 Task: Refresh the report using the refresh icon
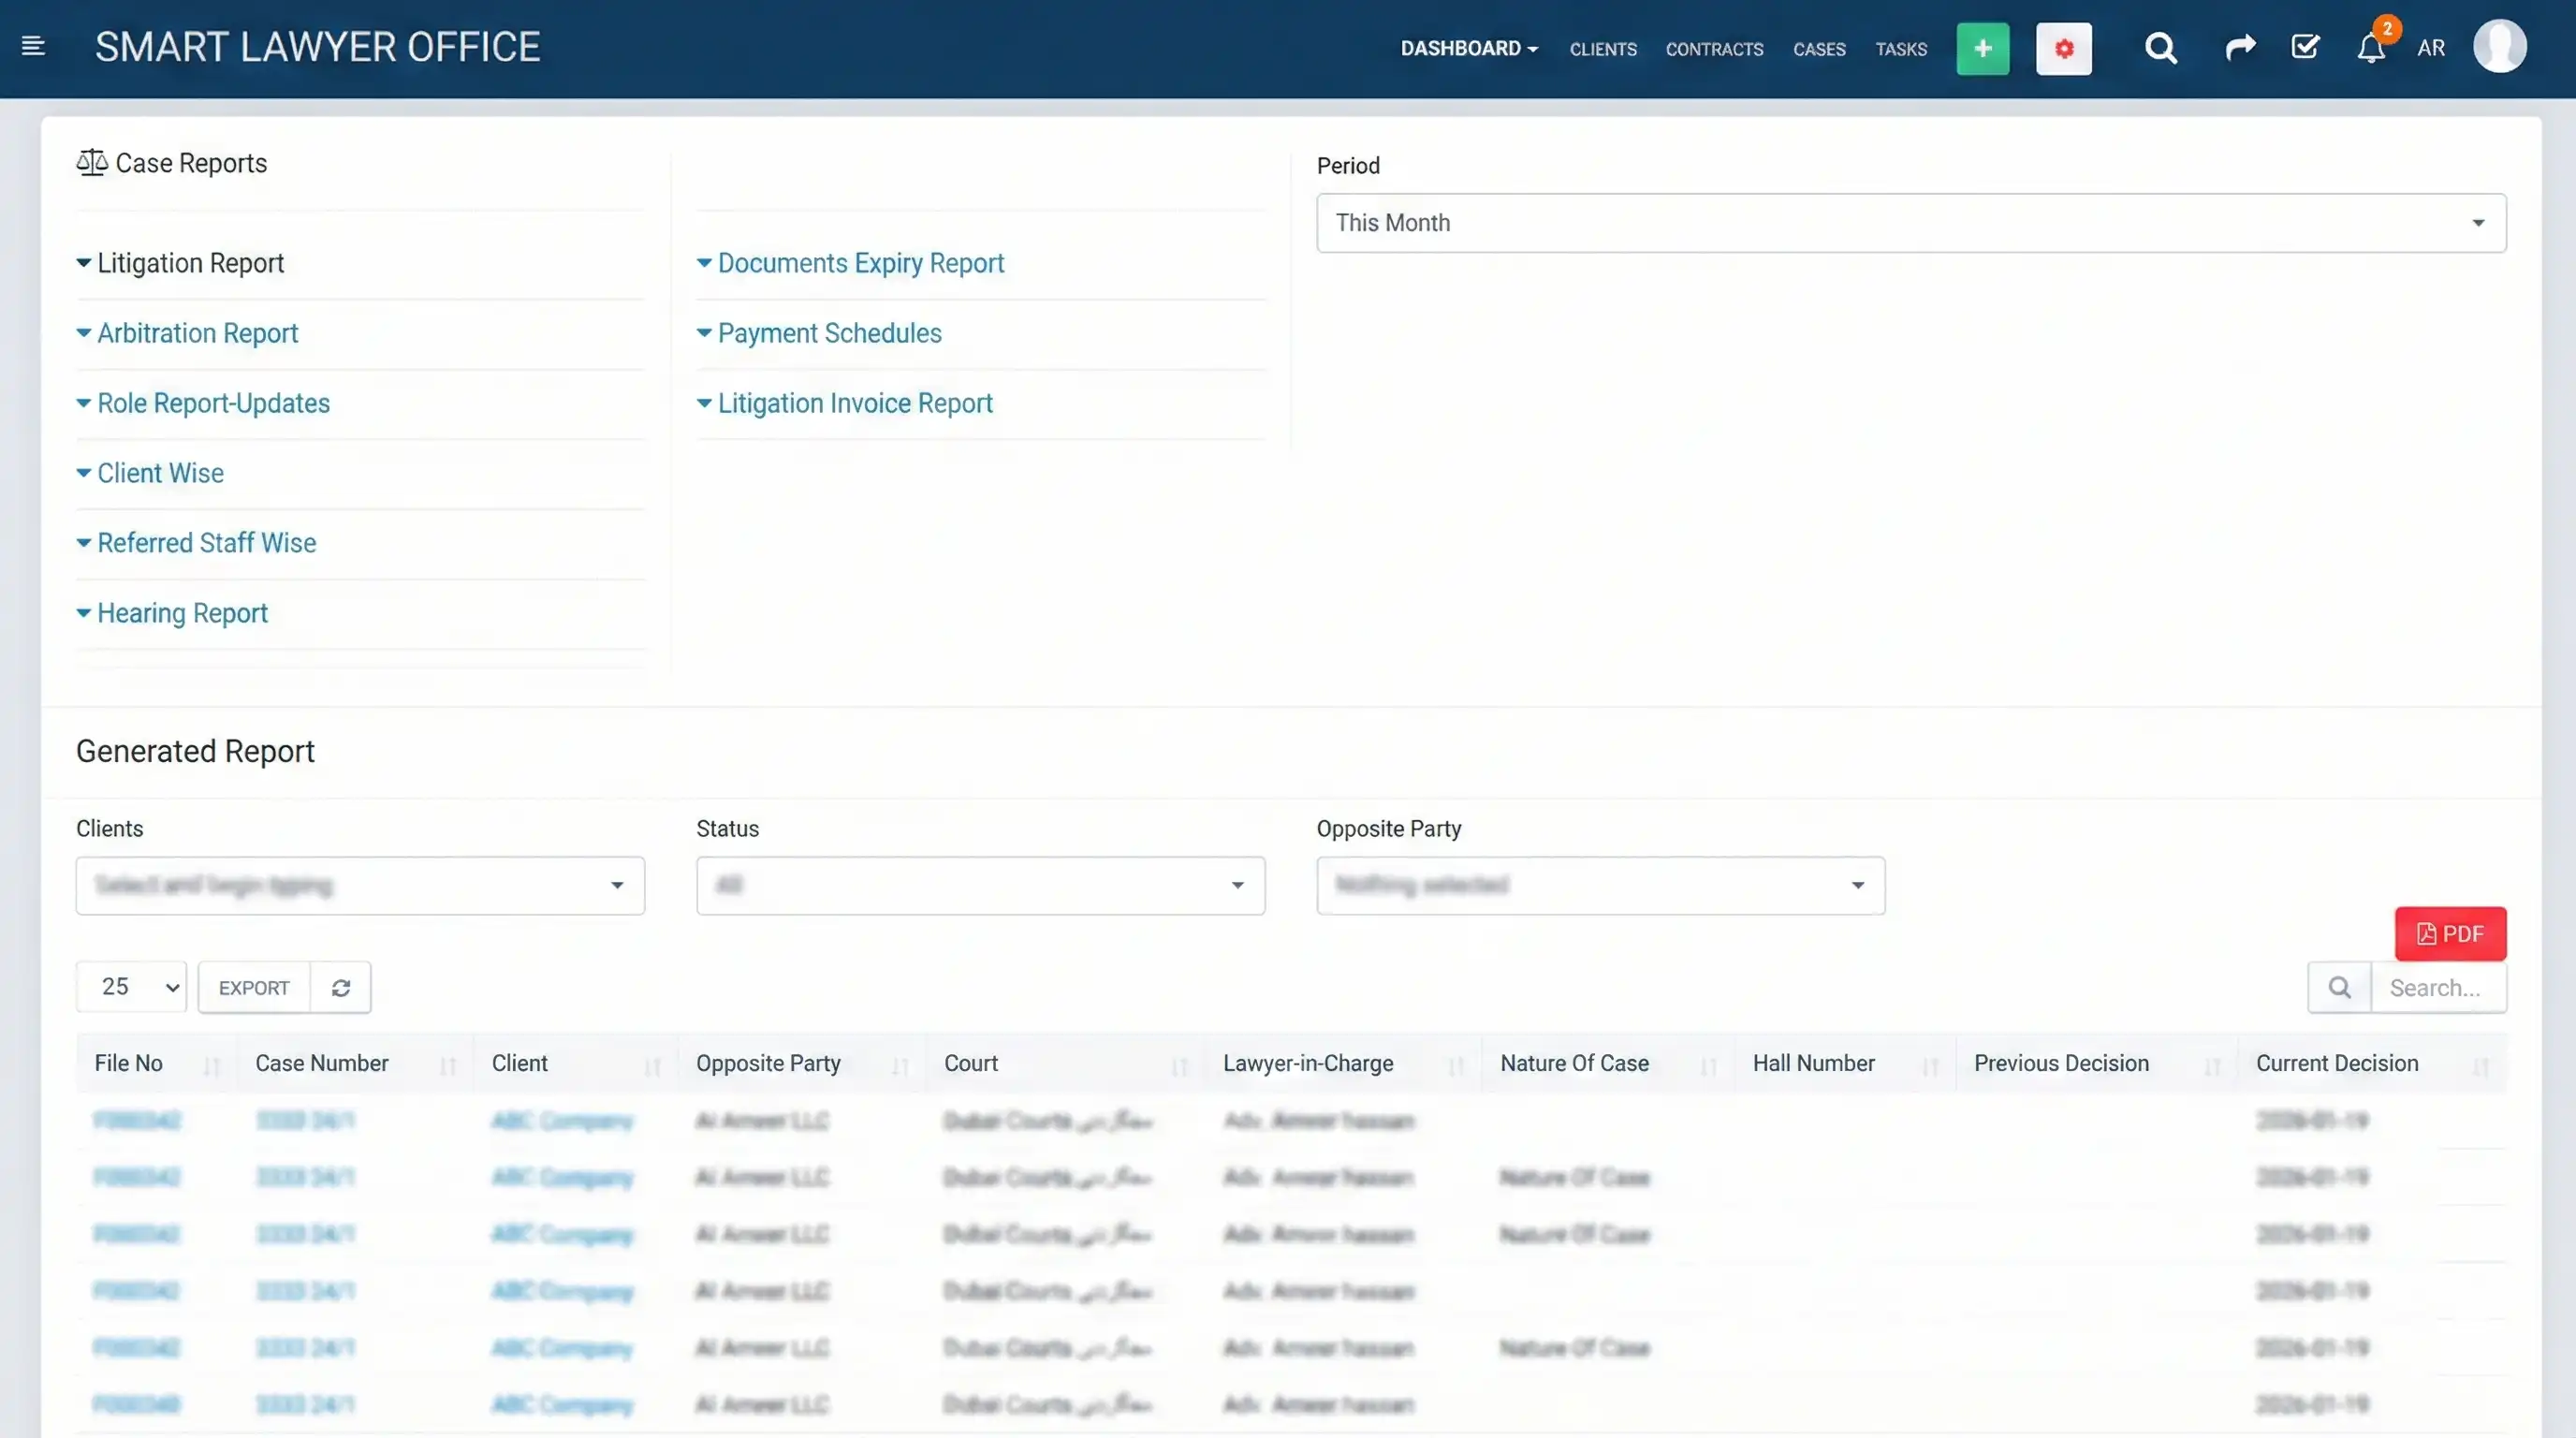point(340,987)
